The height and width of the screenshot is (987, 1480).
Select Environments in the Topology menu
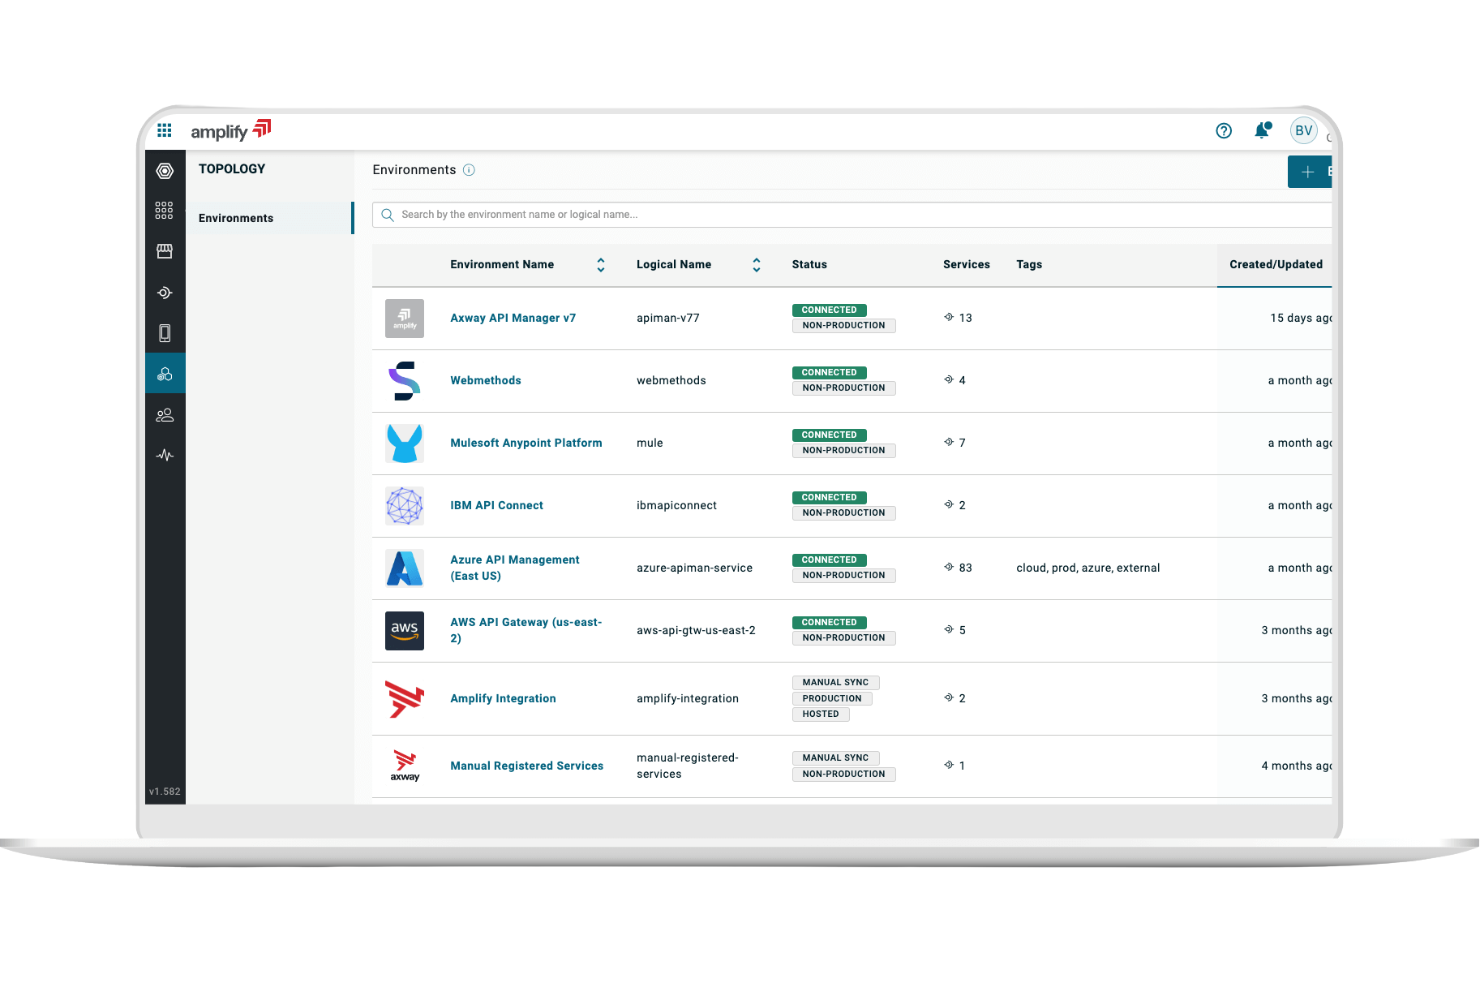[270, 218]
